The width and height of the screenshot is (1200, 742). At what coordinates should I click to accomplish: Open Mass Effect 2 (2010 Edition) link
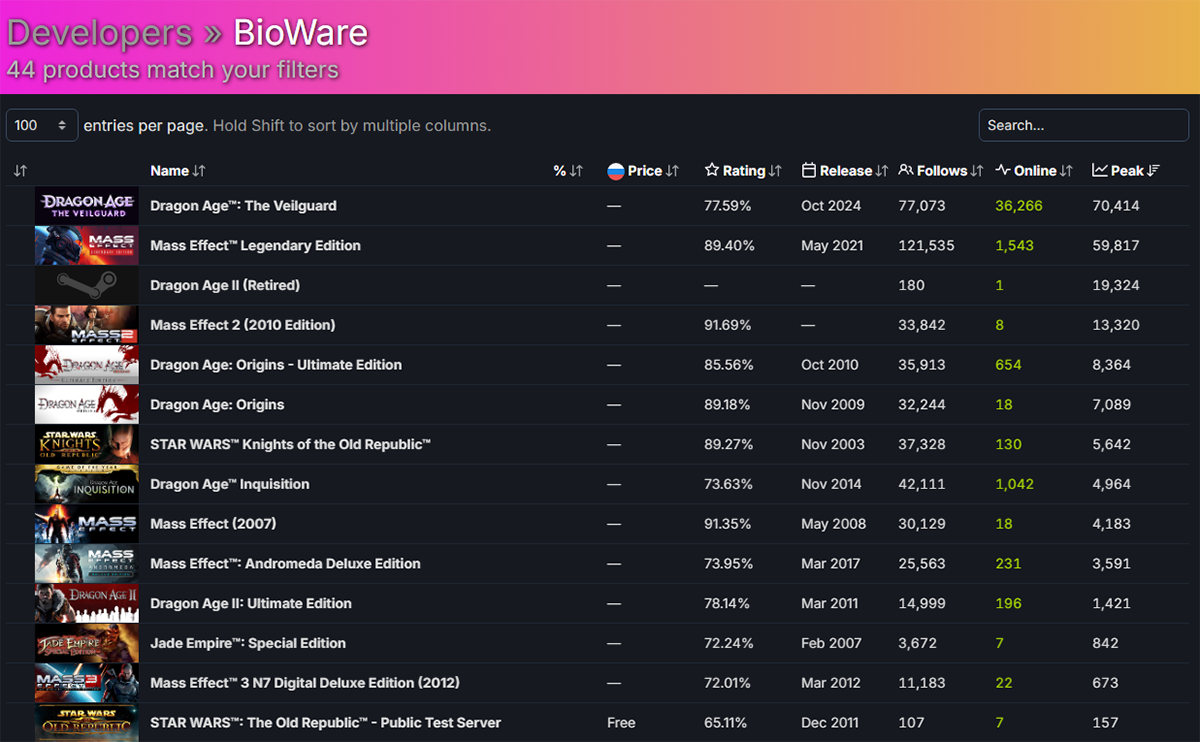click(243, 325)
